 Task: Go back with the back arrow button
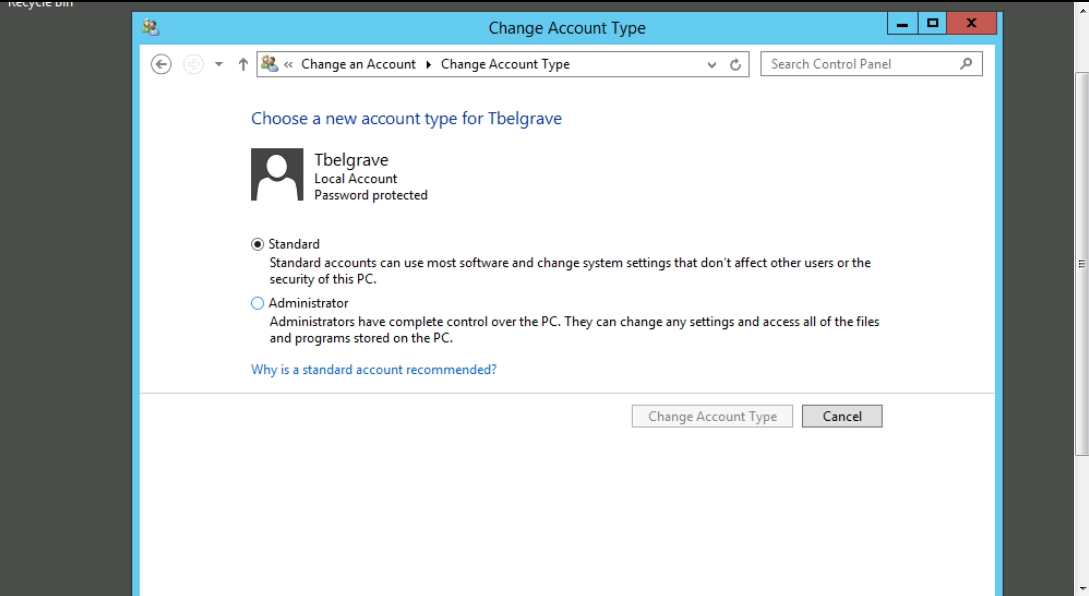point(161,65)
